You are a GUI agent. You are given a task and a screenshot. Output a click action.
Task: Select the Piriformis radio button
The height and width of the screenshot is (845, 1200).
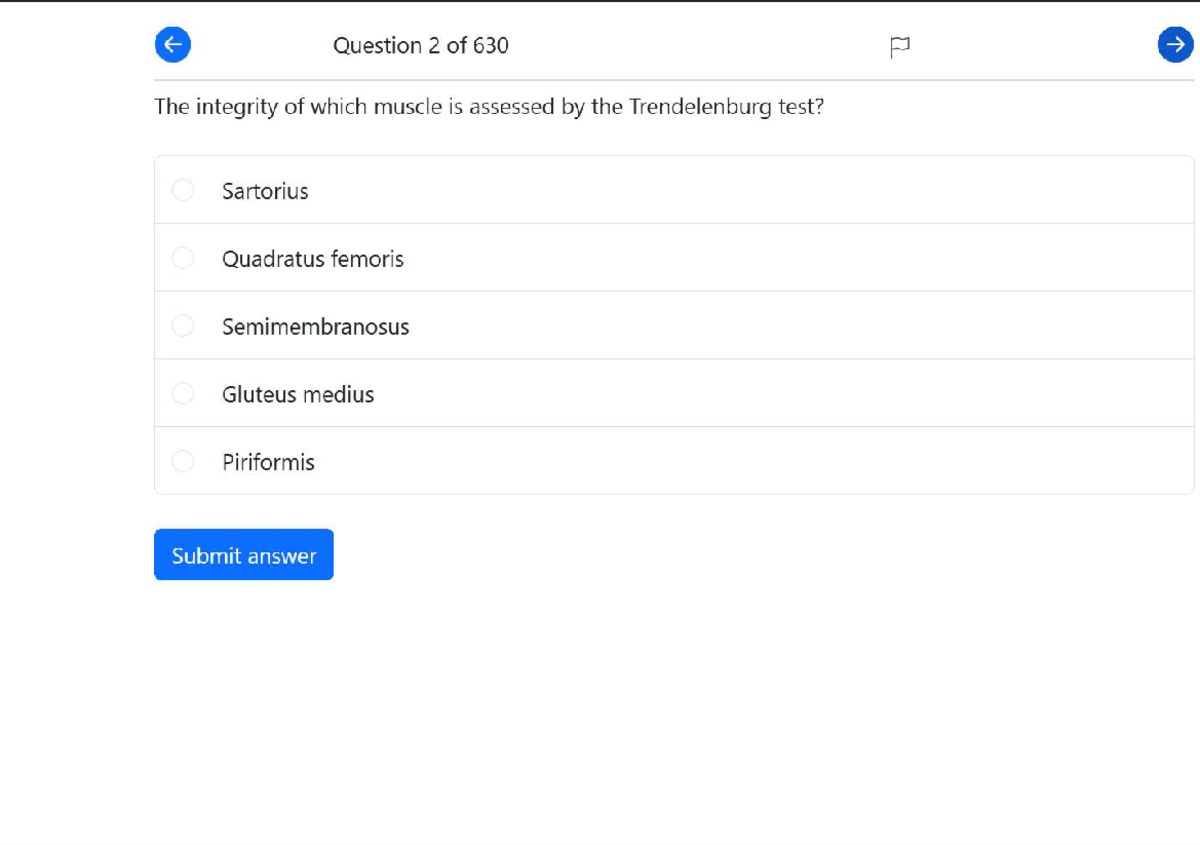183,461
